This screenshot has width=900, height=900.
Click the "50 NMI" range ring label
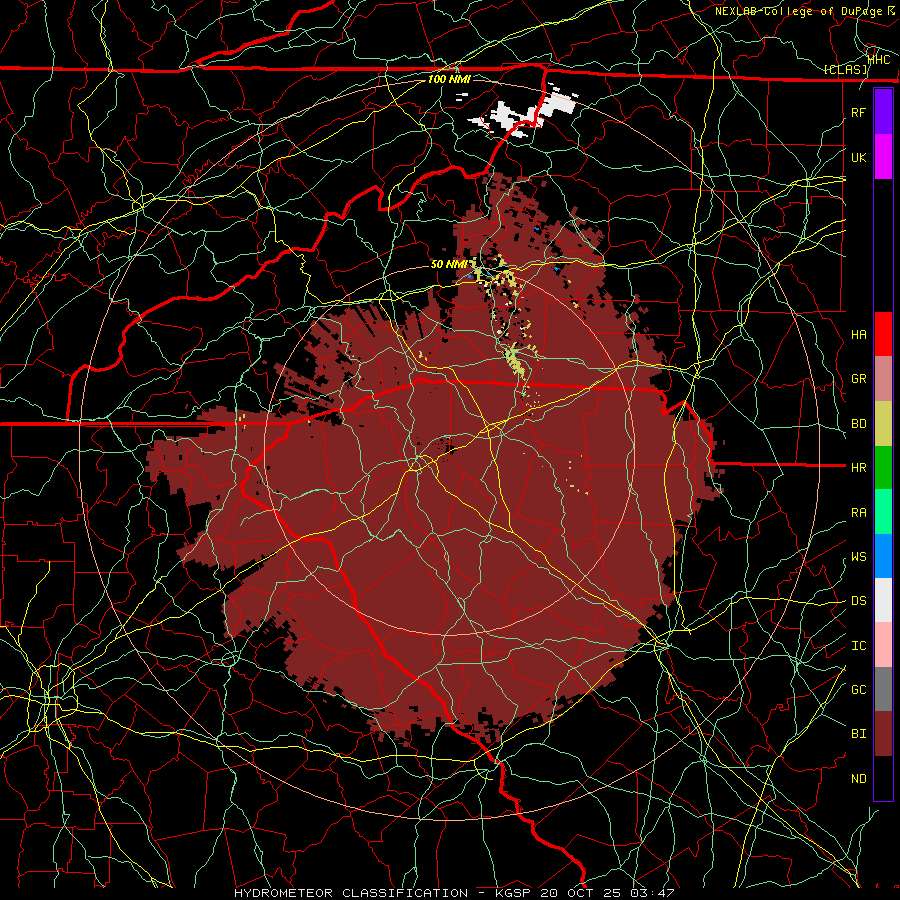tap(448, 265)
